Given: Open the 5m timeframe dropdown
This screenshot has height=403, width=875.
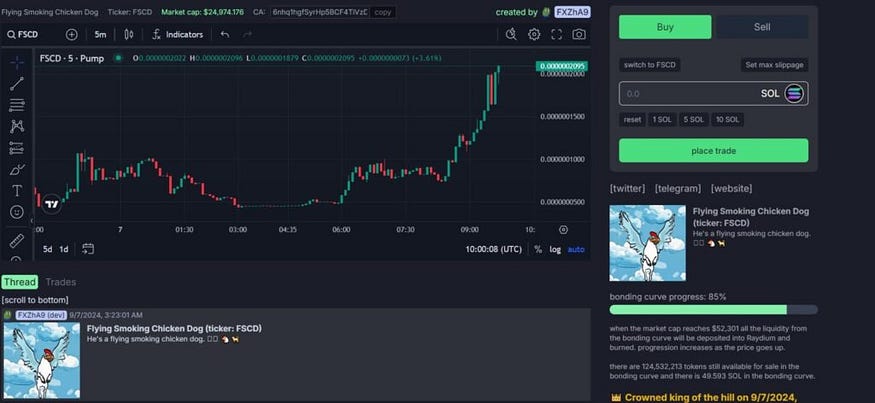Looking at the screenshot, I should (100, 35).
